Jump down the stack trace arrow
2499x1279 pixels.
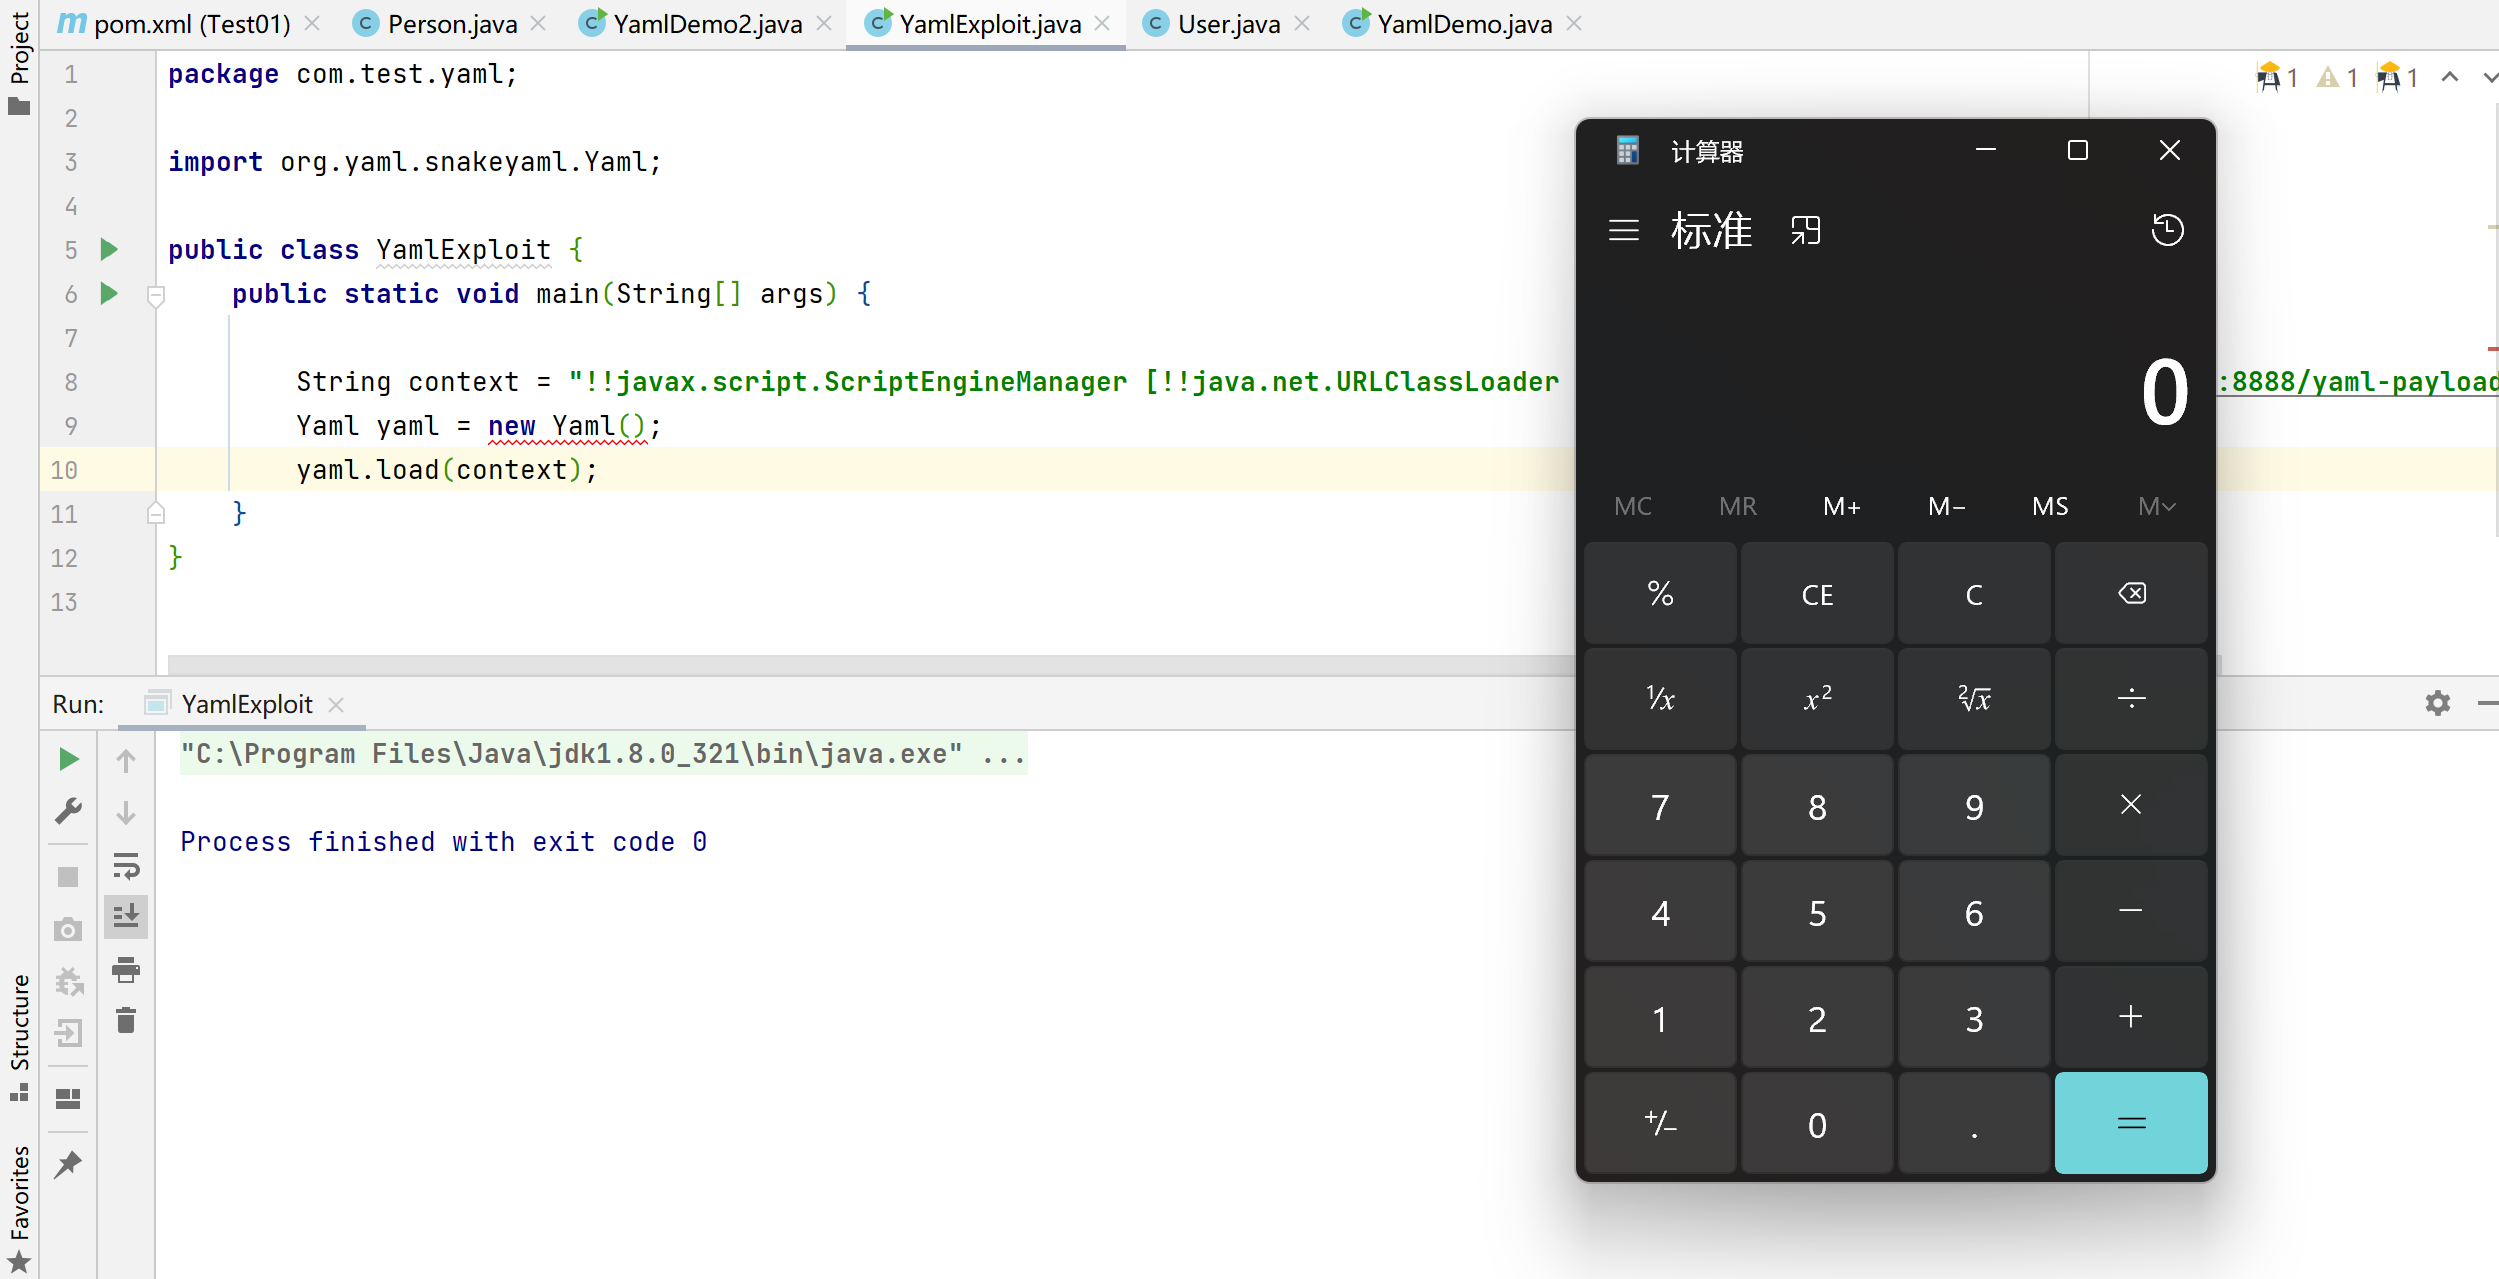pyautogui.click(x=126, y=812)
